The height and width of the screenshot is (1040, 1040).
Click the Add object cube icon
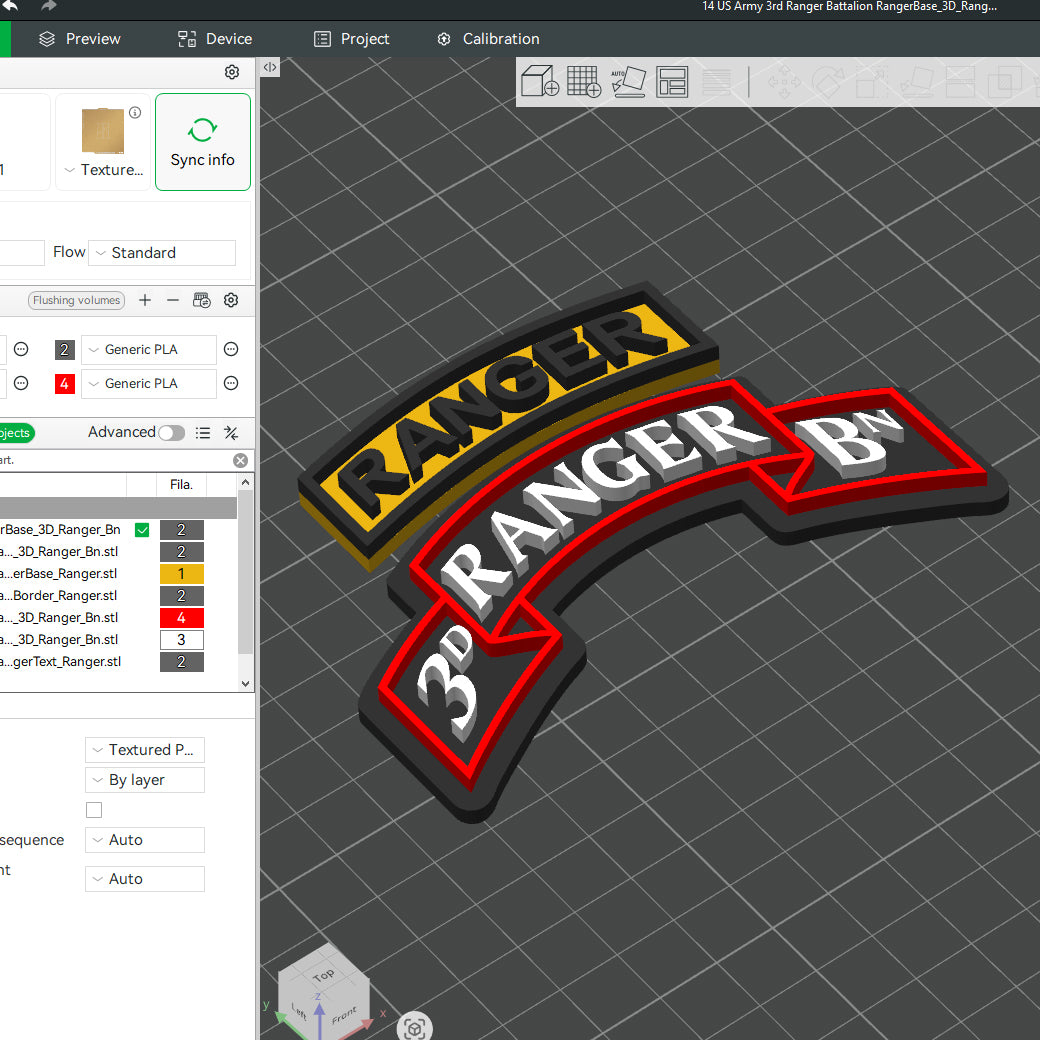click(540, 81)
